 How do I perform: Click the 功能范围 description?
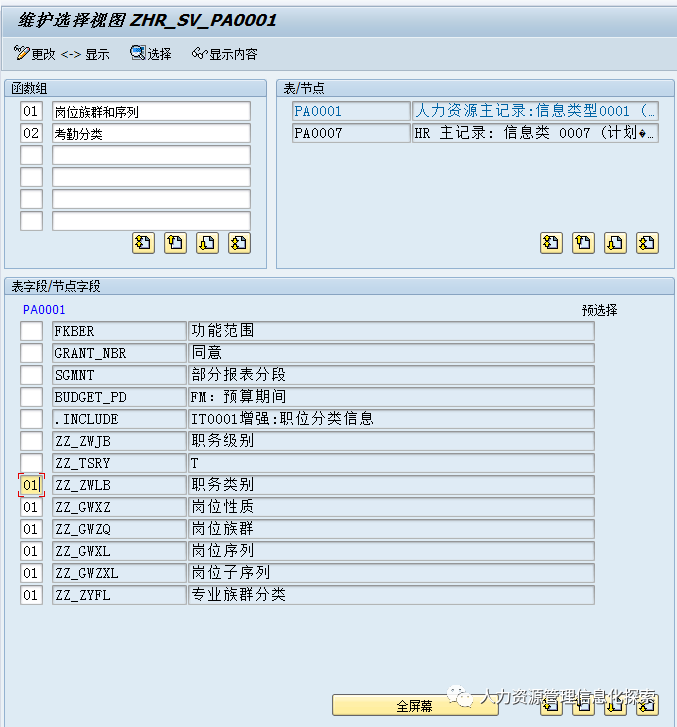click(x=391, y=331)
